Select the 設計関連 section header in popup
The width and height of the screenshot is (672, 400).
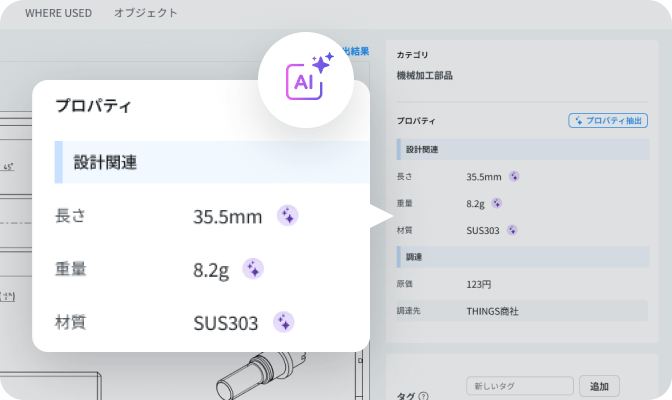pyautogui.click(x=212, y=162)
